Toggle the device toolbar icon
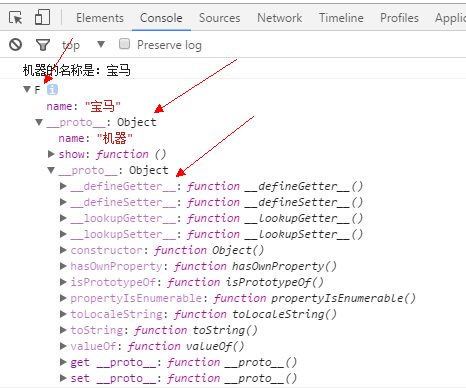 click(x=42, y=17)
